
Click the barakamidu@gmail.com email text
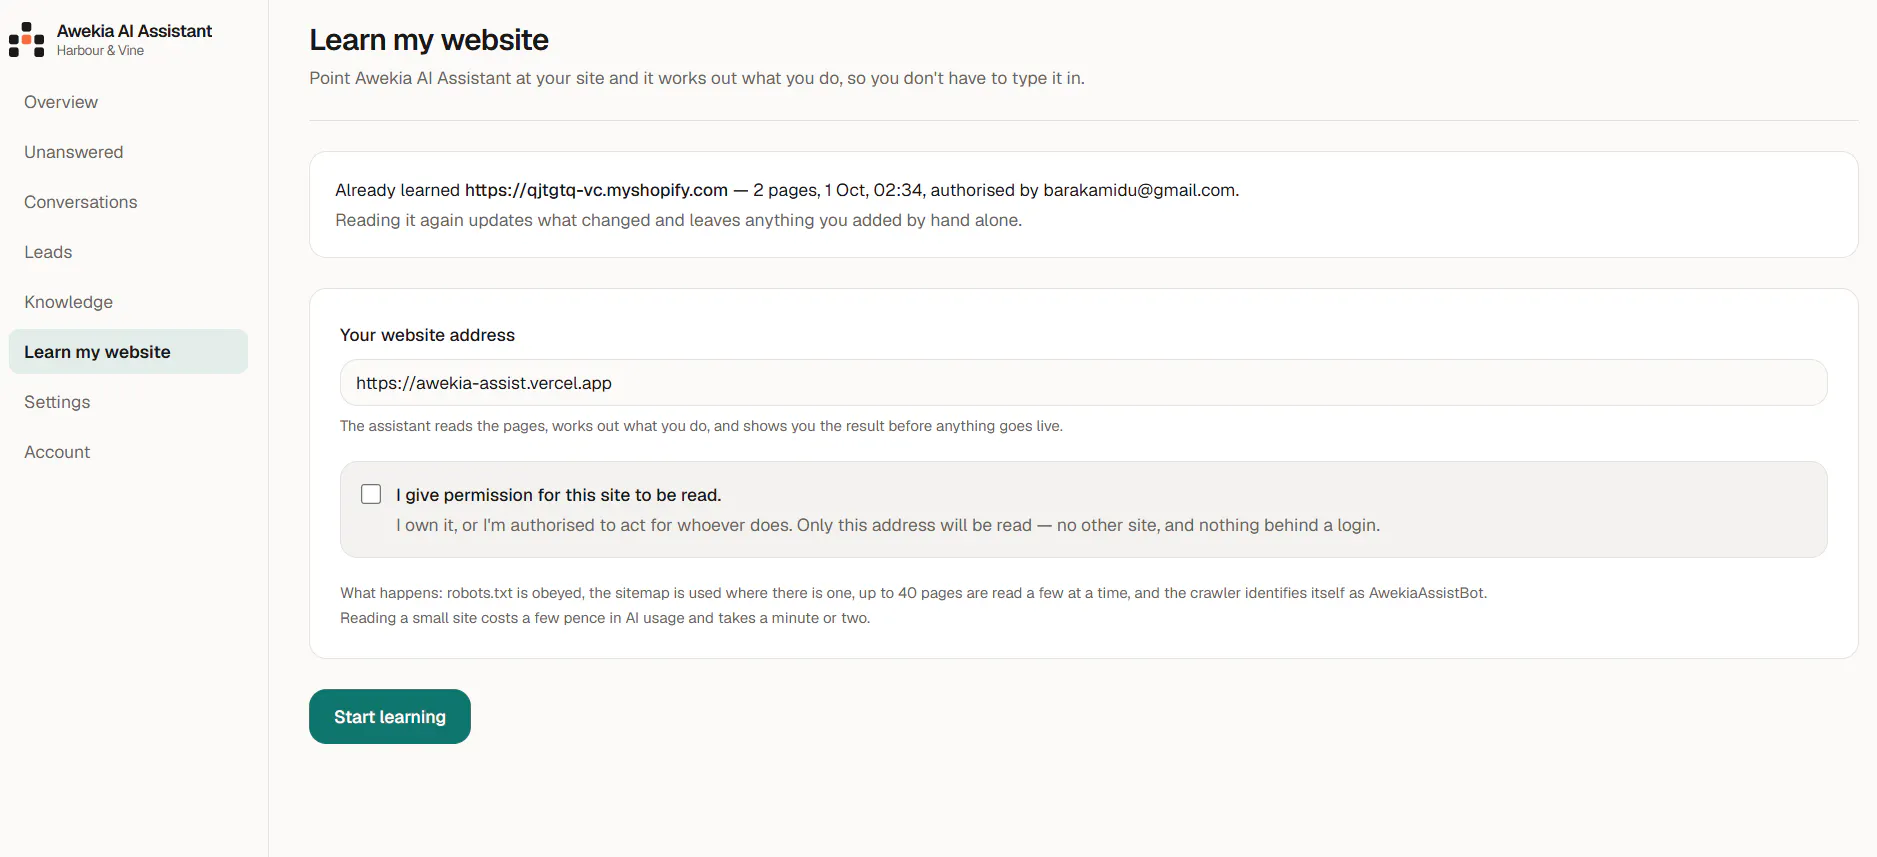[x=1139, y=190]
